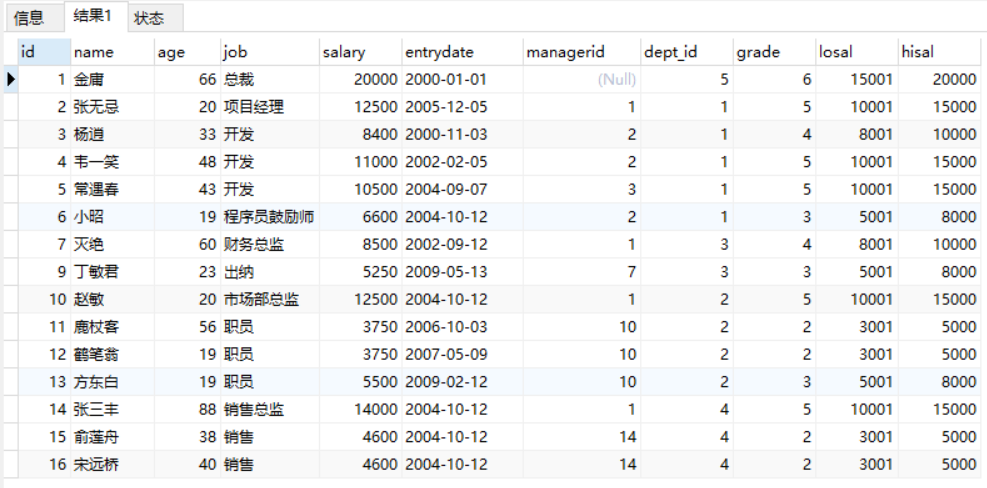Click the entrydate cell 2007-05-09
This screenshot has height=488, width=987.
pos(462,355)
